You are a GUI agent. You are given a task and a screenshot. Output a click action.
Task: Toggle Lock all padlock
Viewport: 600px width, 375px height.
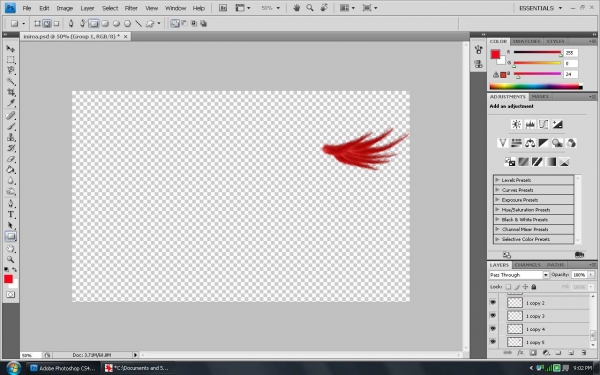pyautogui.click(x=534, y=287)
